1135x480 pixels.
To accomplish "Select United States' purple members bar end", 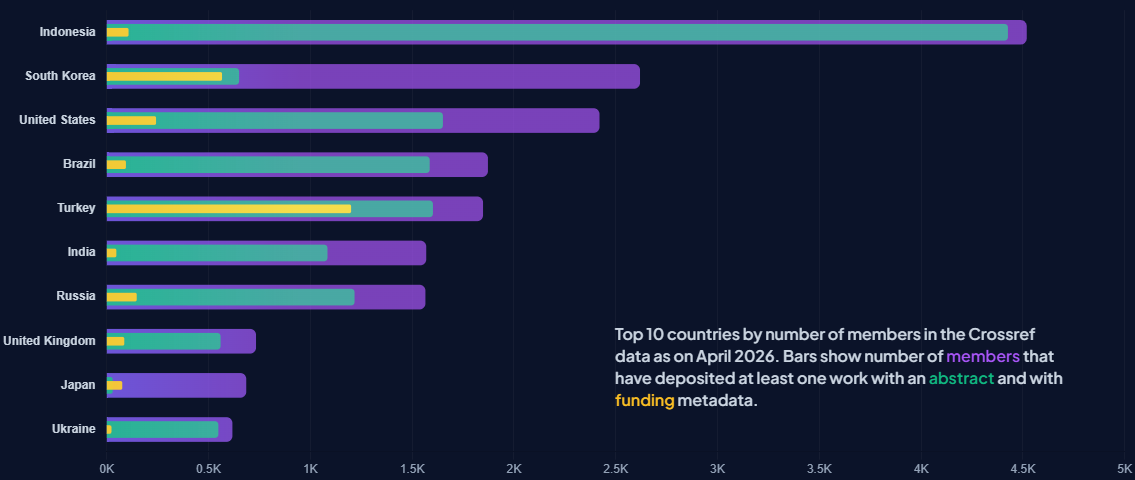I will pyautogui.click(x=521, y=120).
